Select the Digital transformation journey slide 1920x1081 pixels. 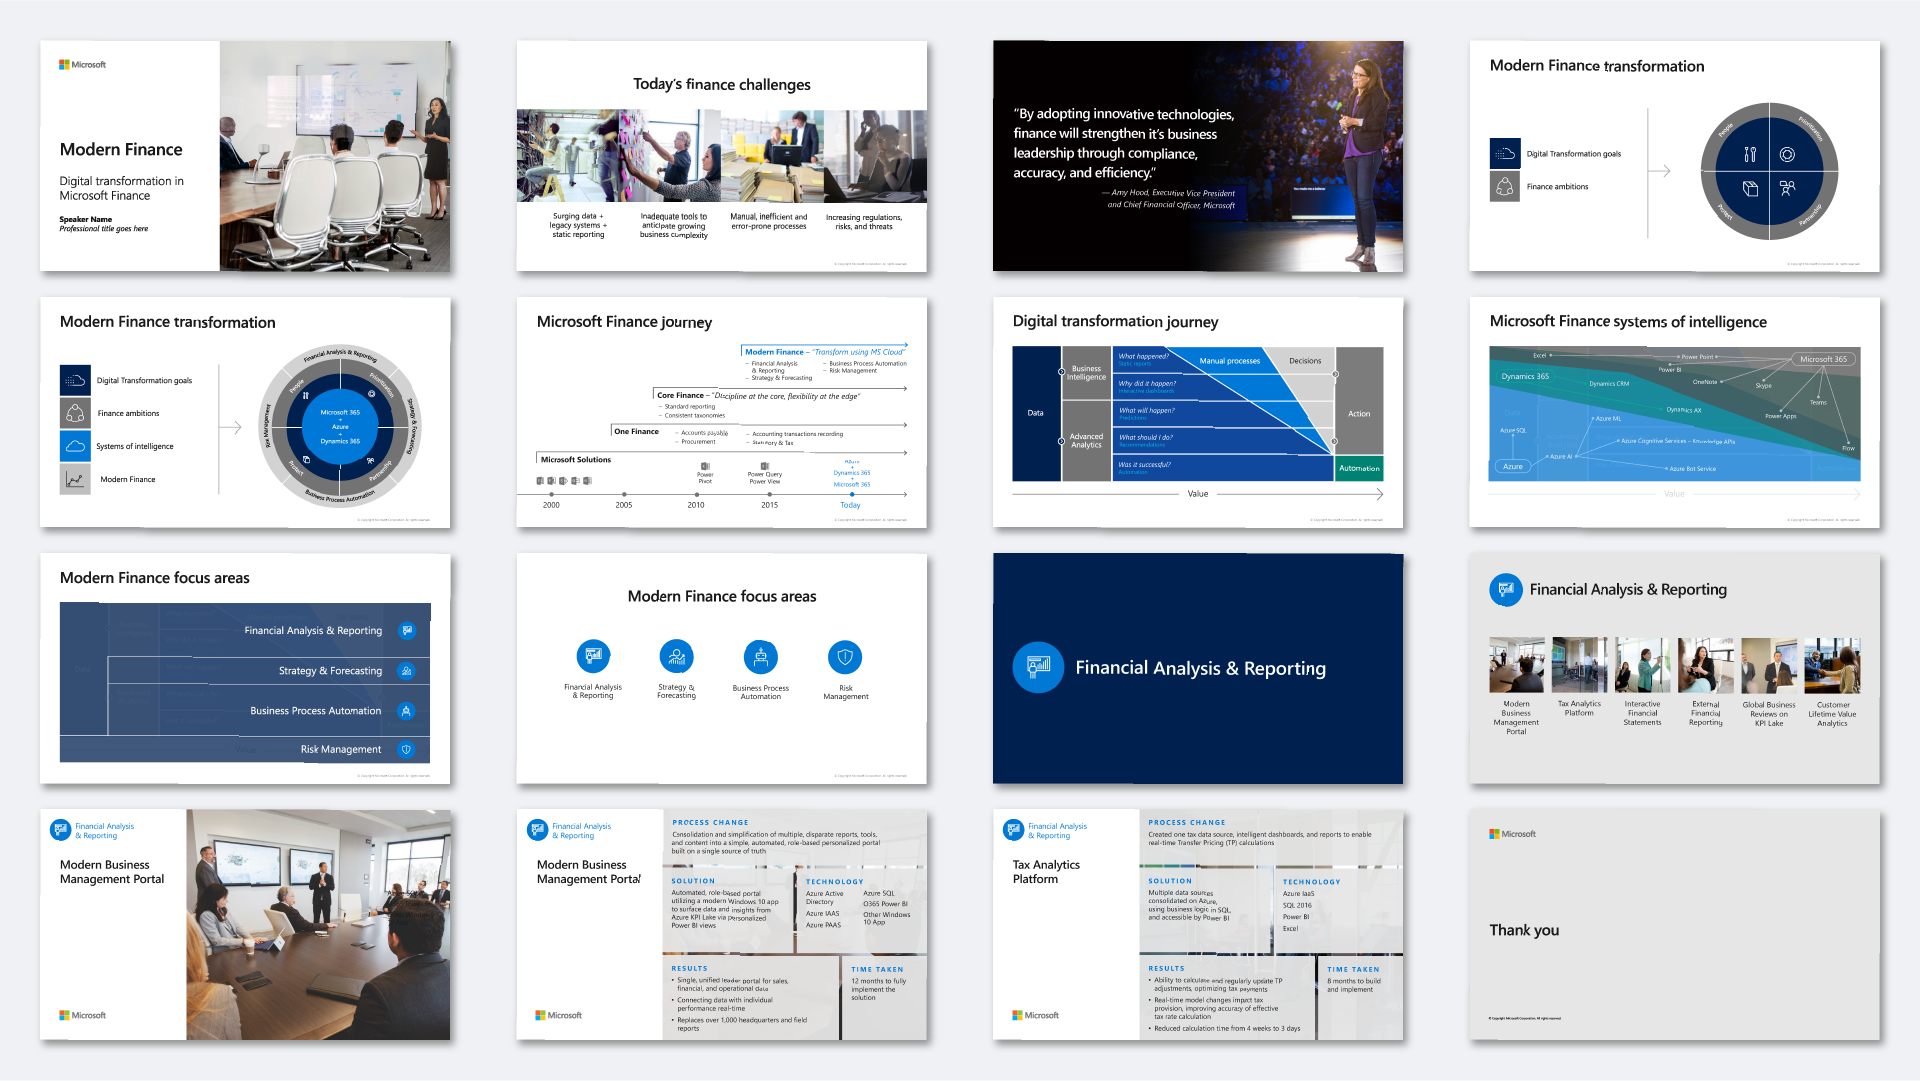pos(1197,412)
